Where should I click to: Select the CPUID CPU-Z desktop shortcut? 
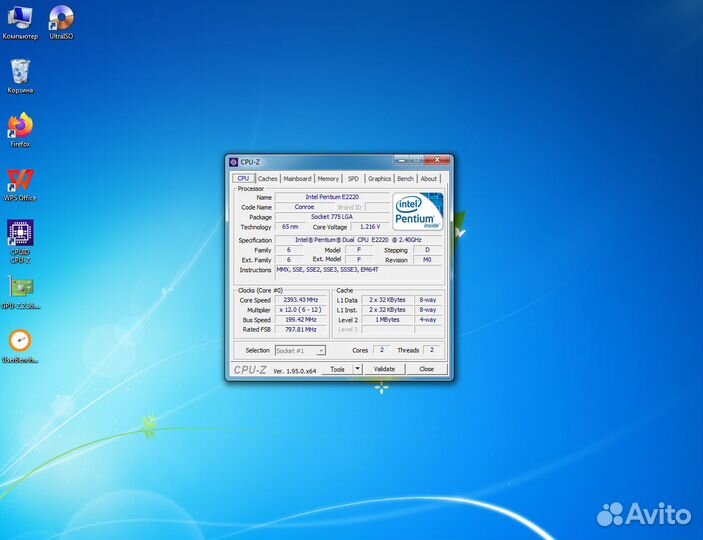(x=20, y=241)
